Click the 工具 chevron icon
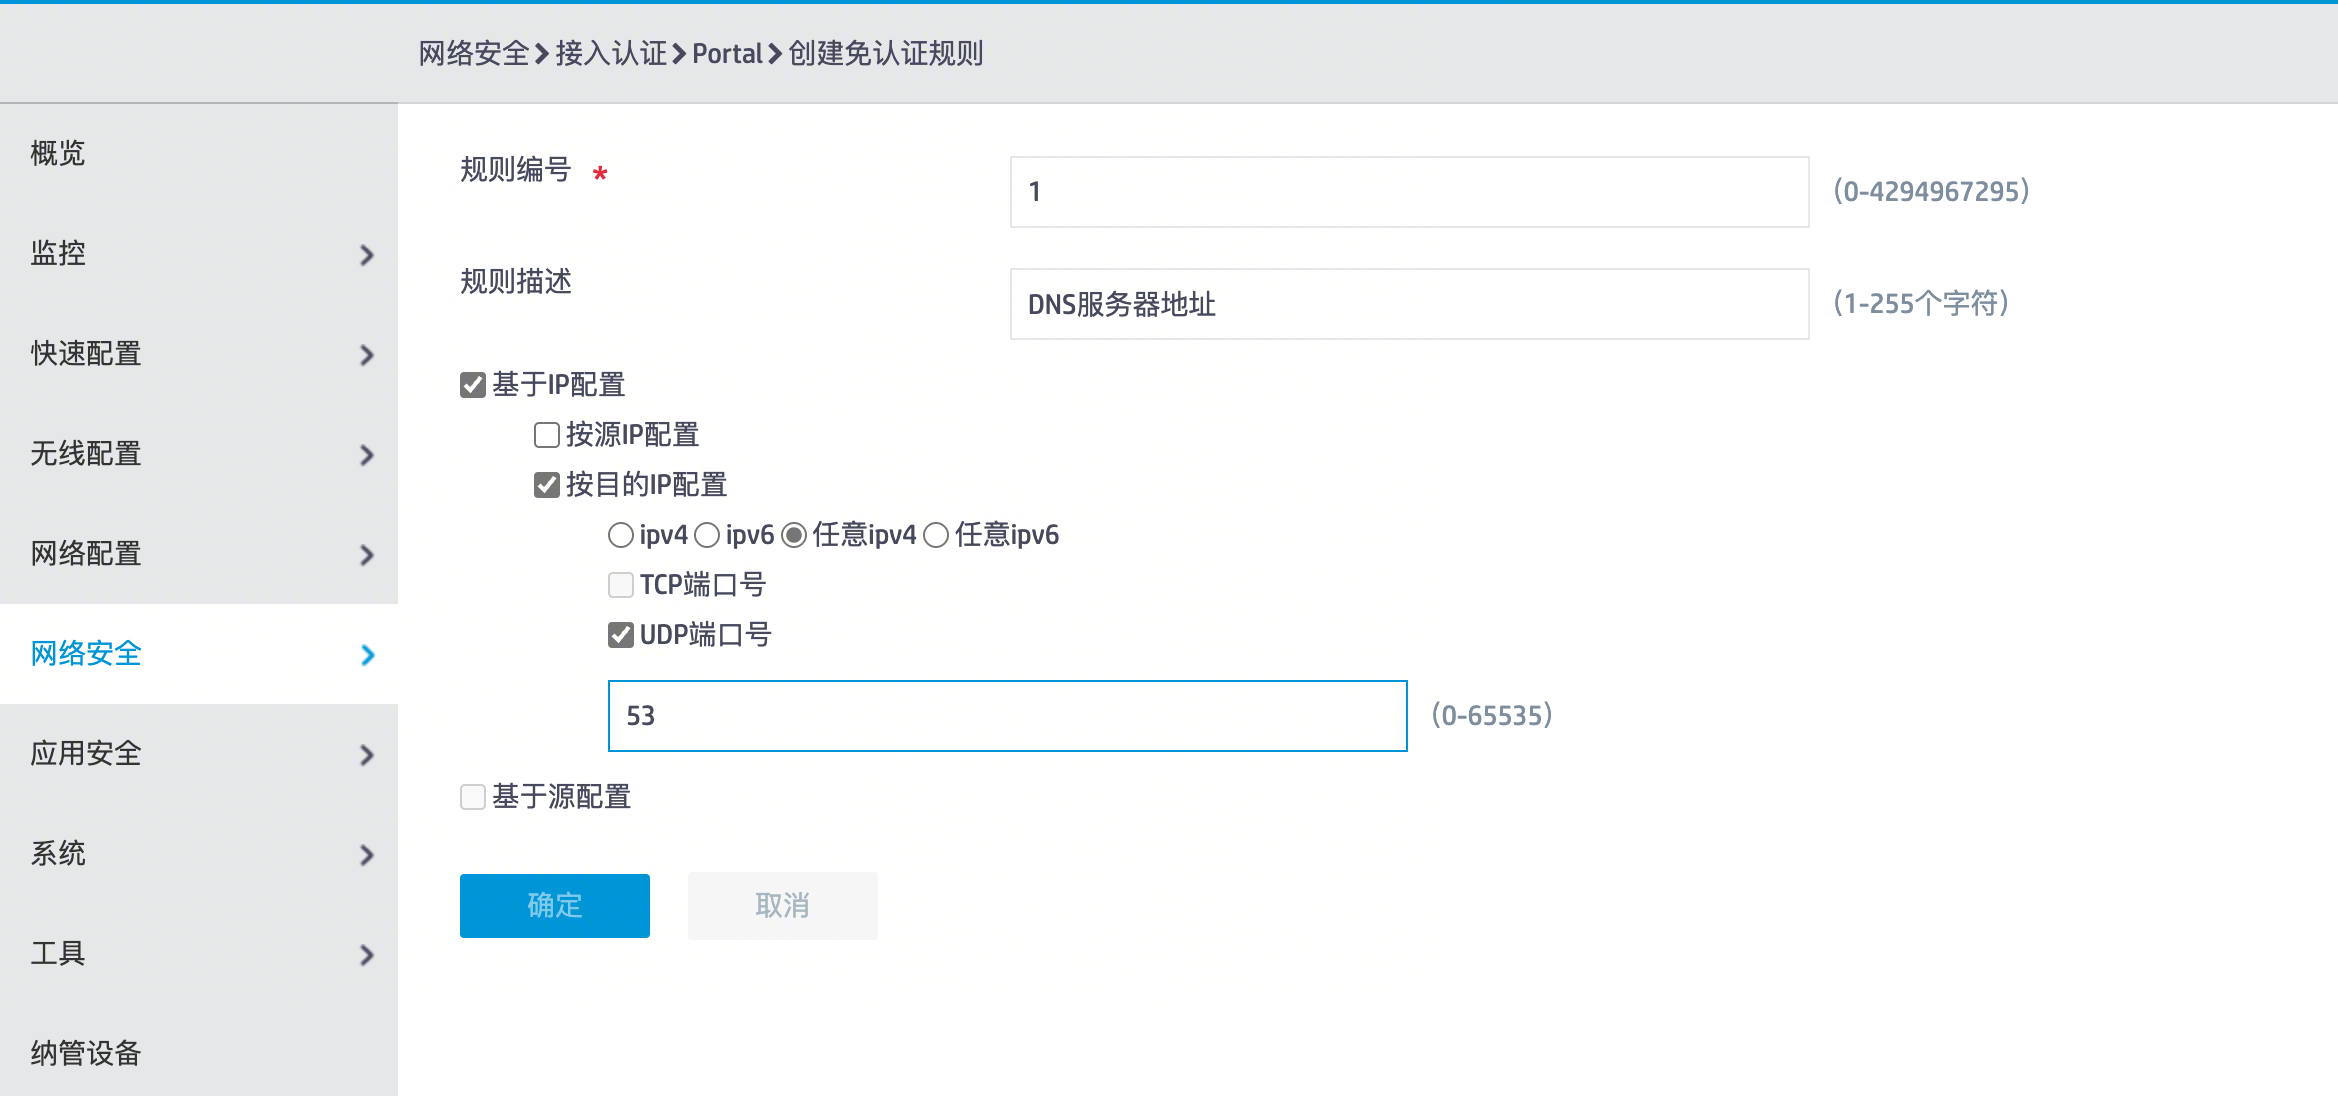This screenshot has height=1096, width=2338. (367, 955)
